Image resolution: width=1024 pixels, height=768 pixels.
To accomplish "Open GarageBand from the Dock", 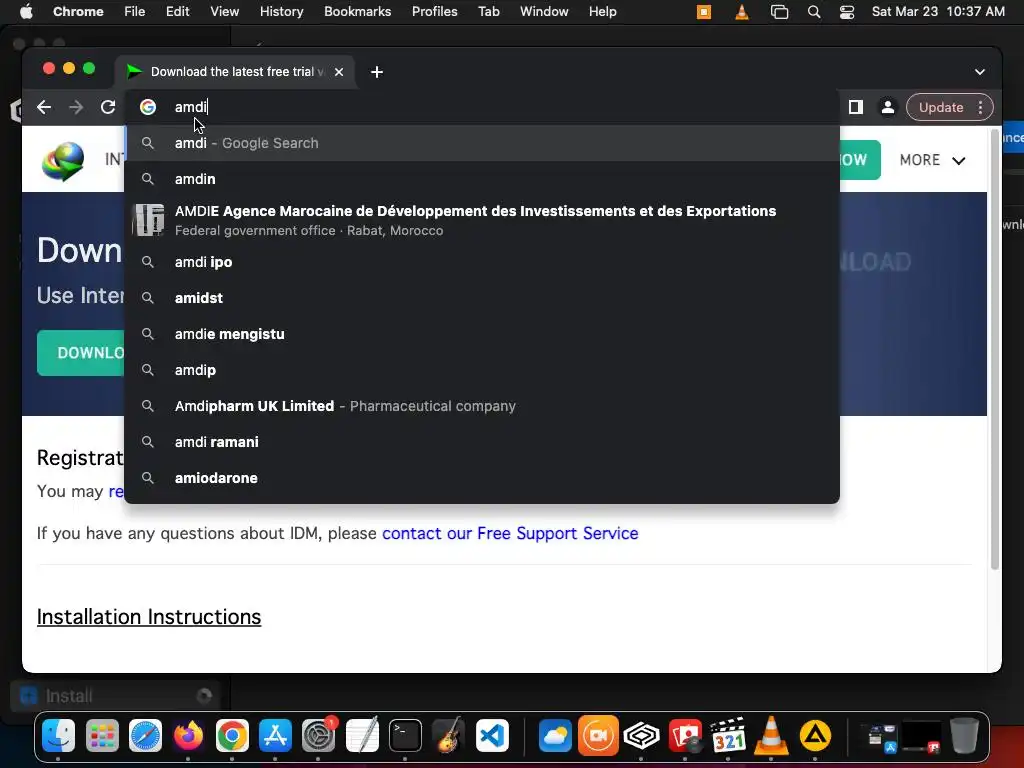I will coord(449,737).
